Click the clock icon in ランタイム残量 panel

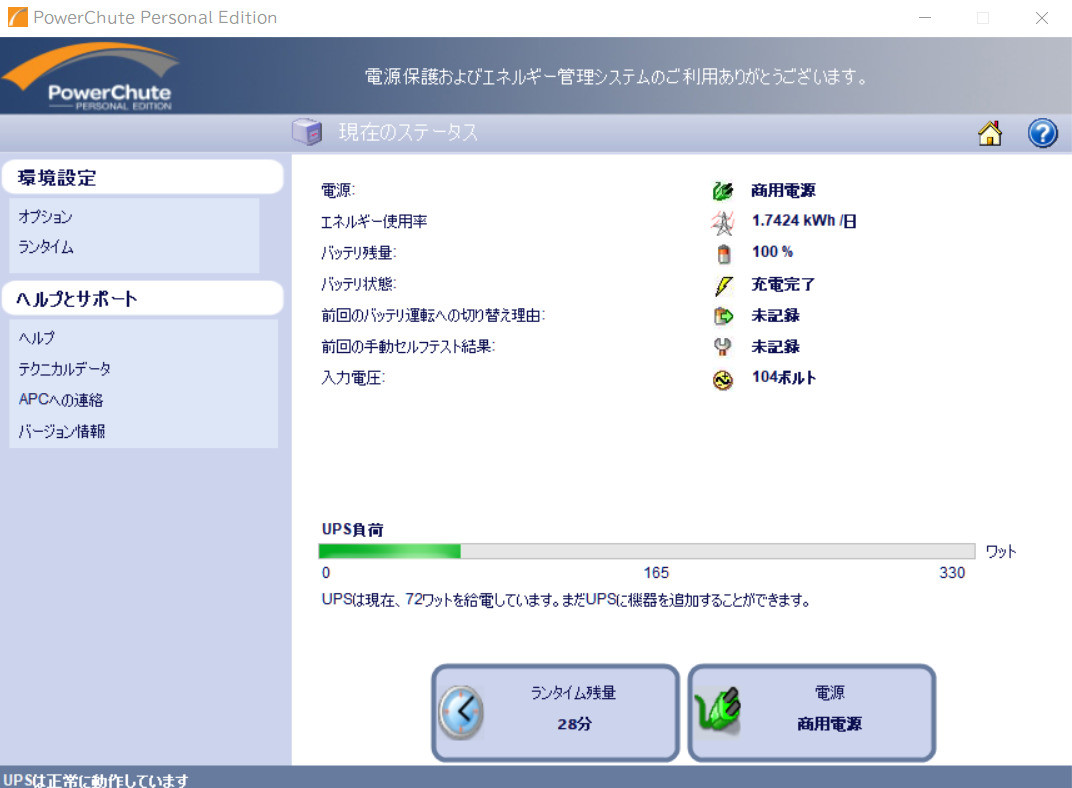click(461, 712)
